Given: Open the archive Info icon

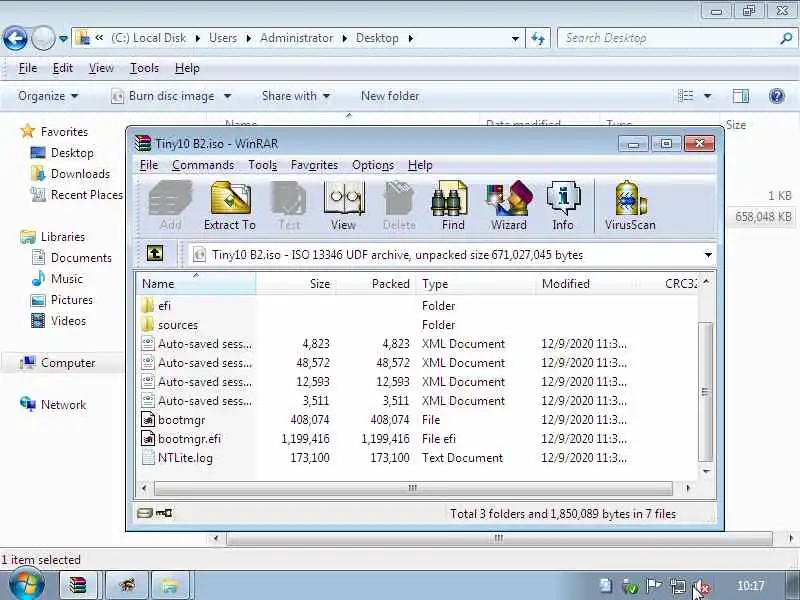Looking at the screenshot, I should click(563, 206).
